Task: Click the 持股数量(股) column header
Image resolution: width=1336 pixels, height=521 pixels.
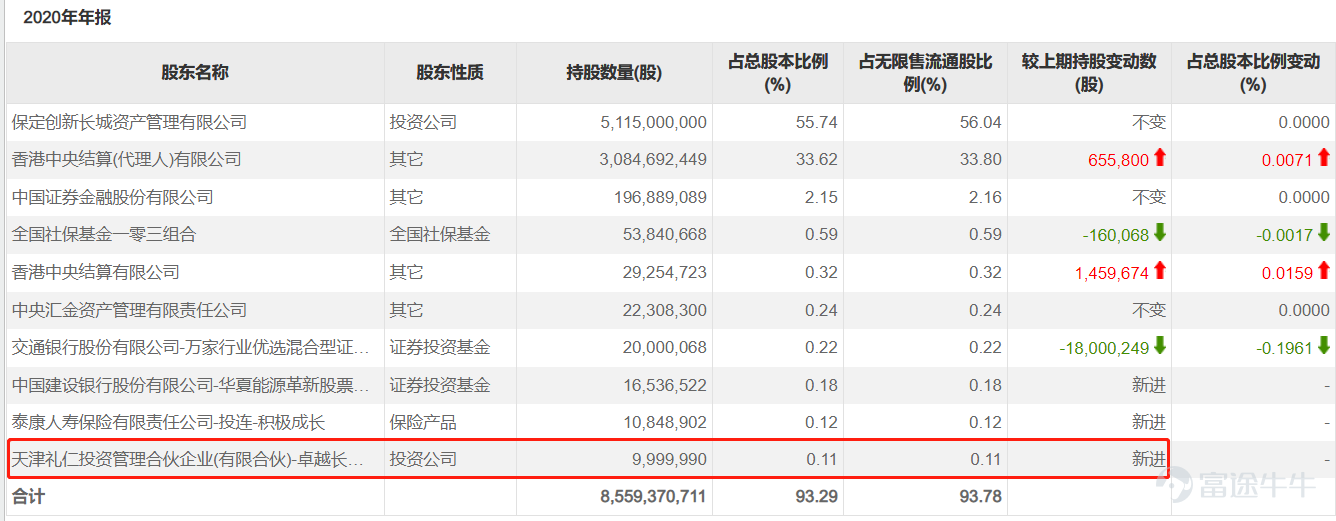Action: [x=614, y=73]
